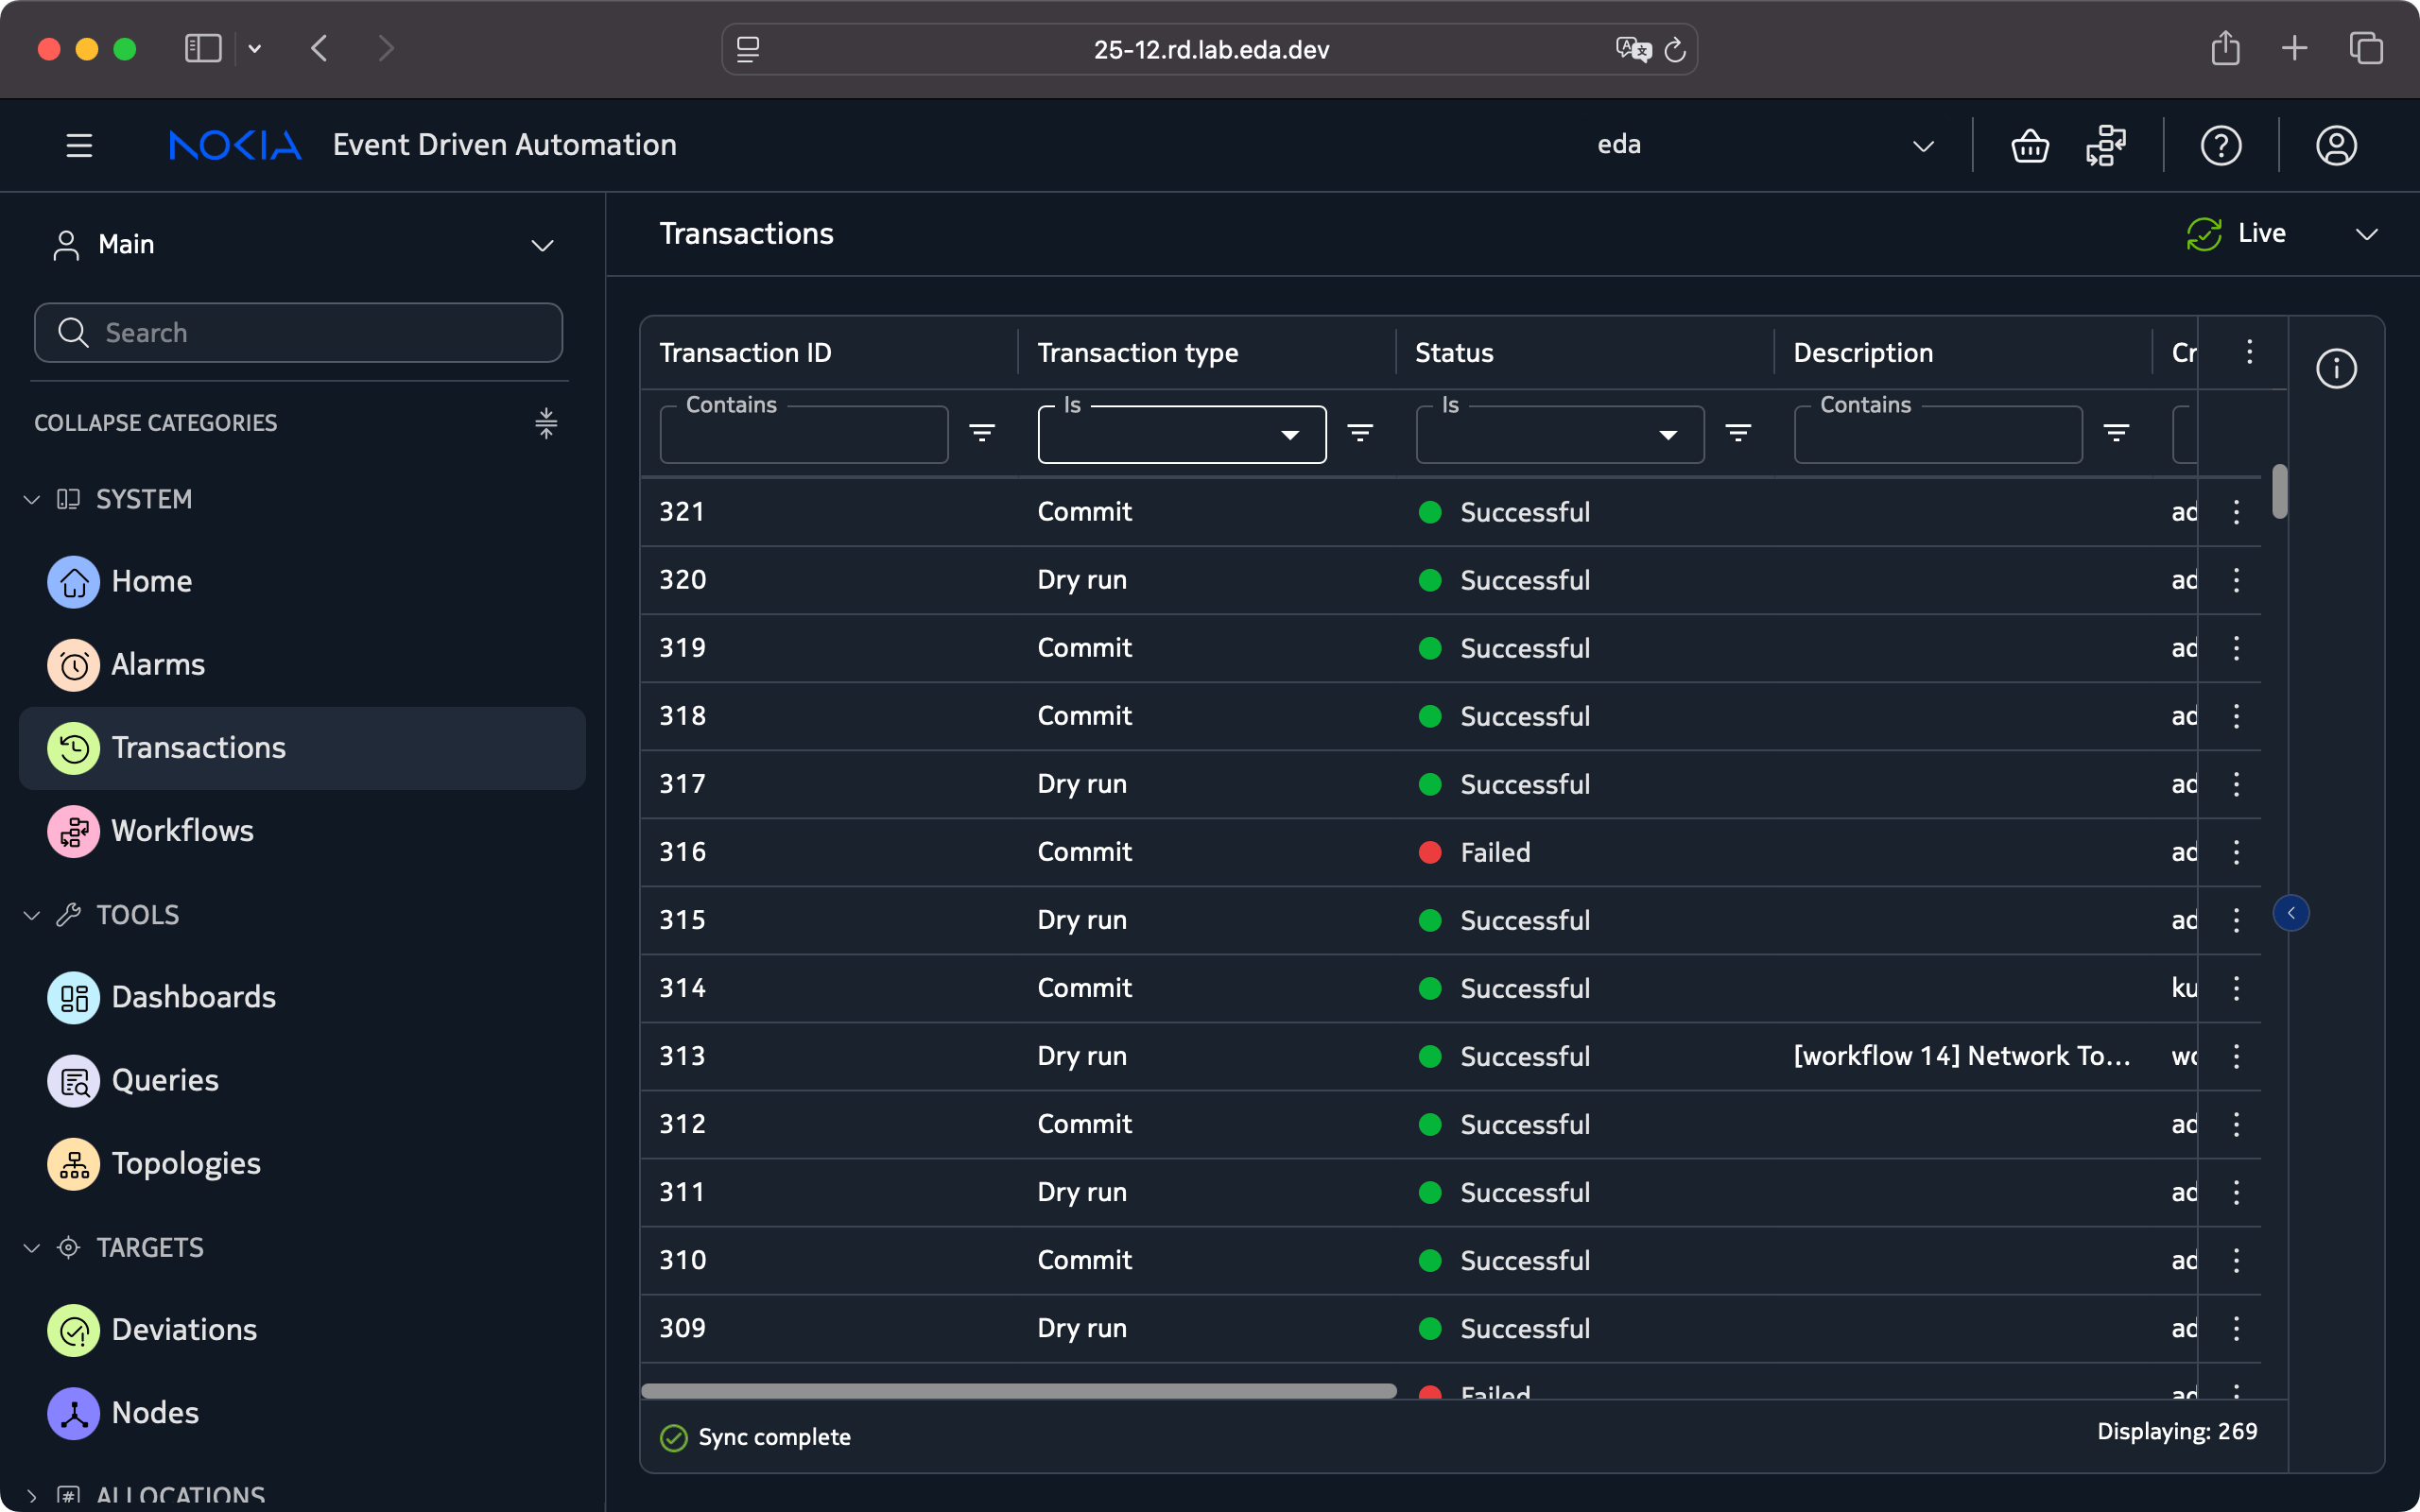Open the Transaction type Is dropdown

pos(1181,435)
